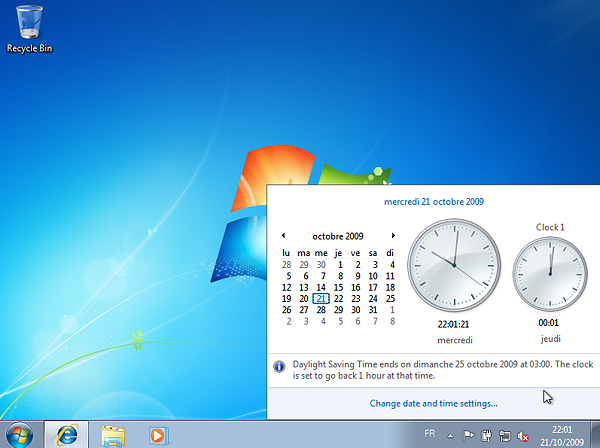Click the muted volume speaker icon
This screenshot has height=448, width=600.
pyautogui.click(x=522, y=435)
